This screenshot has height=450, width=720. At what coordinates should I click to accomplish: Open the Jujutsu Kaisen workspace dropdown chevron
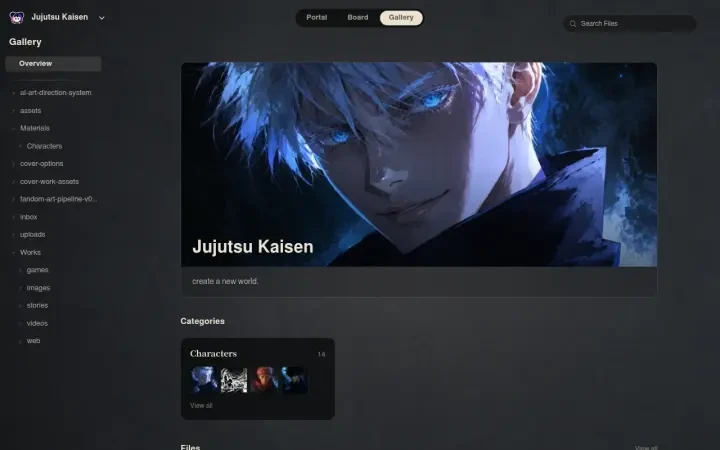[x=102, y=18]
